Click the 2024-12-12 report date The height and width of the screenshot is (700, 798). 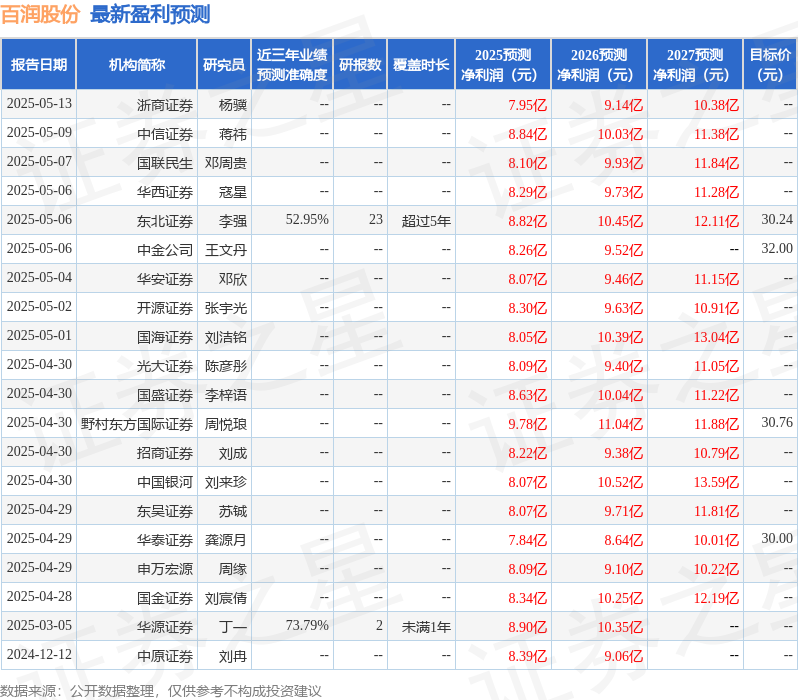click(39, 654)
